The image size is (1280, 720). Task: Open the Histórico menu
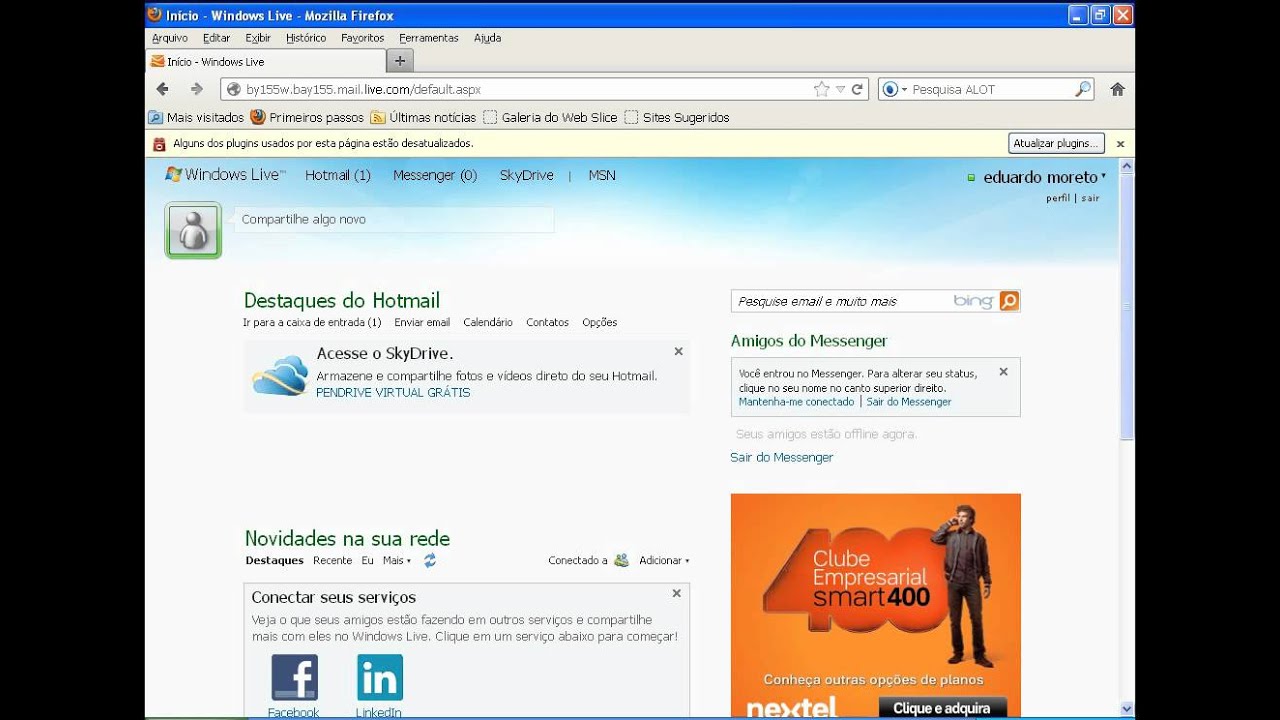306,38
